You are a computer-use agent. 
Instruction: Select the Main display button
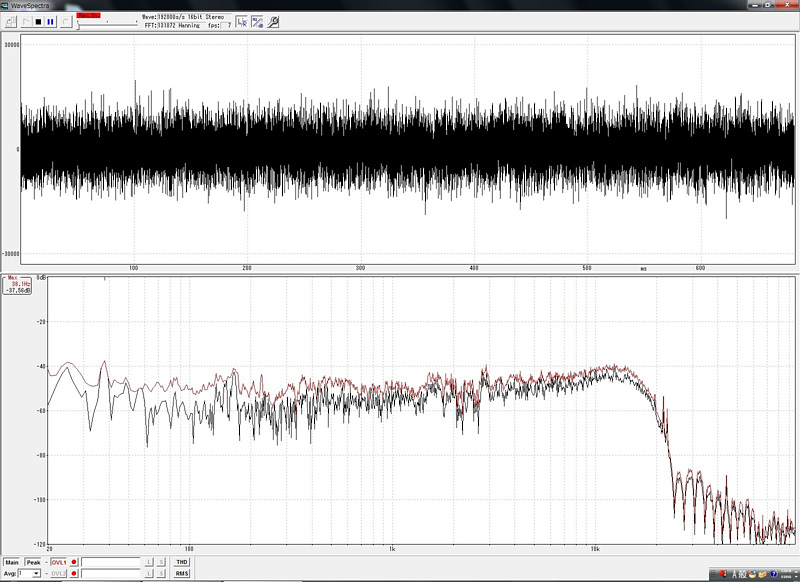pyautogui.click(x=12, y=562)
